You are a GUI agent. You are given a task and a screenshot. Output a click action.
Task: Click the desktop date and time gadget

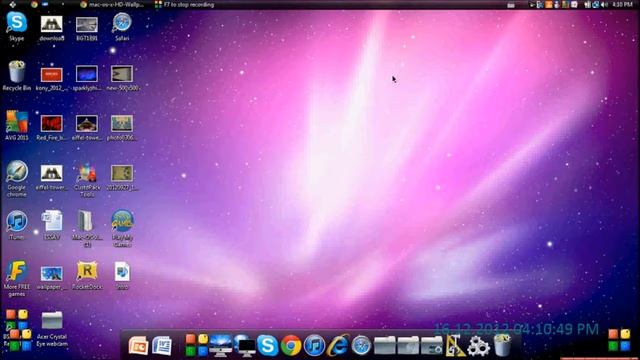(x=516, y=329)
